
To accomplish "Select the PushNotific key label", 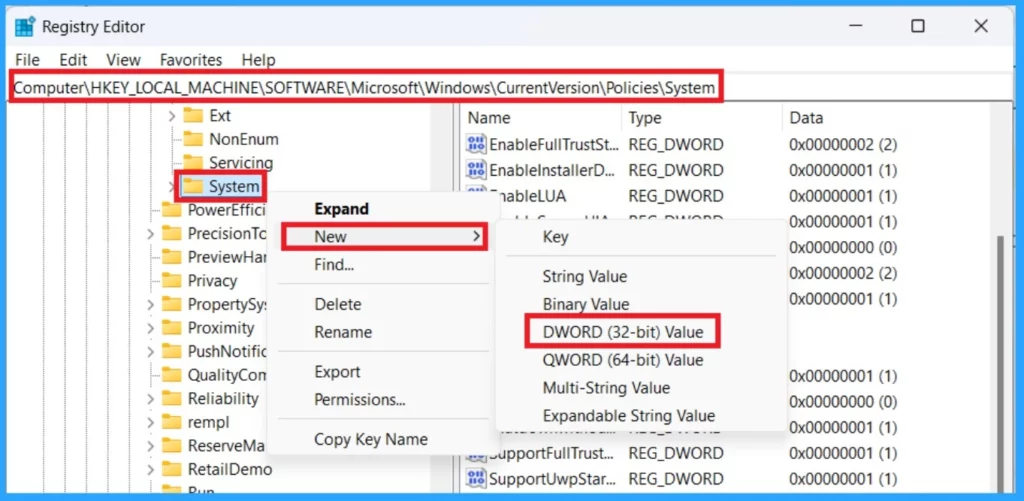I will pyautogui.click(x=227, y=351).
